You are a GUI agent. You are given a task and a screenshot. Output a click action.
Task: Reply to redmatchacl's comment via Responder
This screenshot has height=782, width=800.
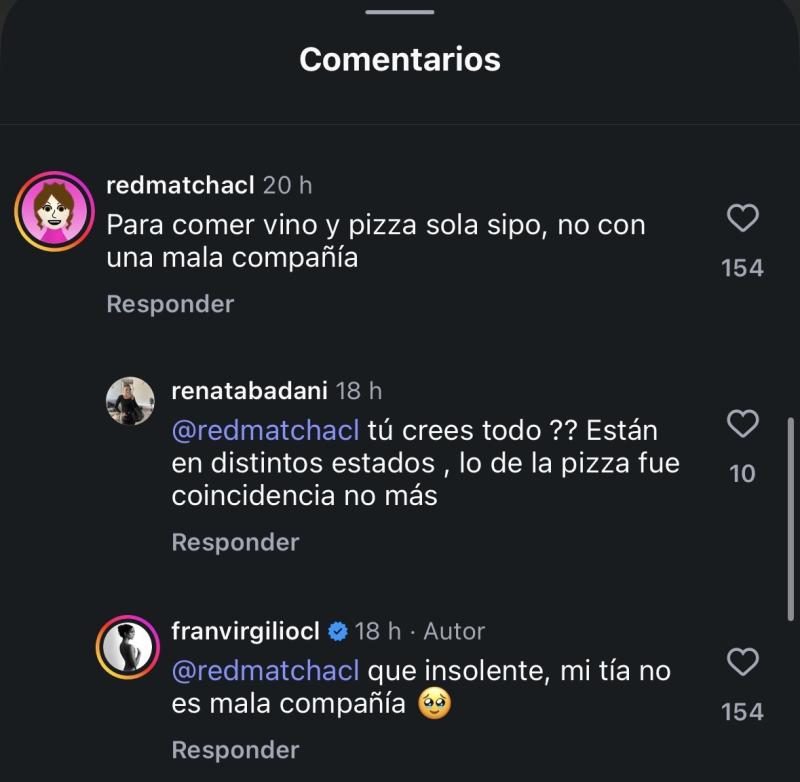point(170,304)
